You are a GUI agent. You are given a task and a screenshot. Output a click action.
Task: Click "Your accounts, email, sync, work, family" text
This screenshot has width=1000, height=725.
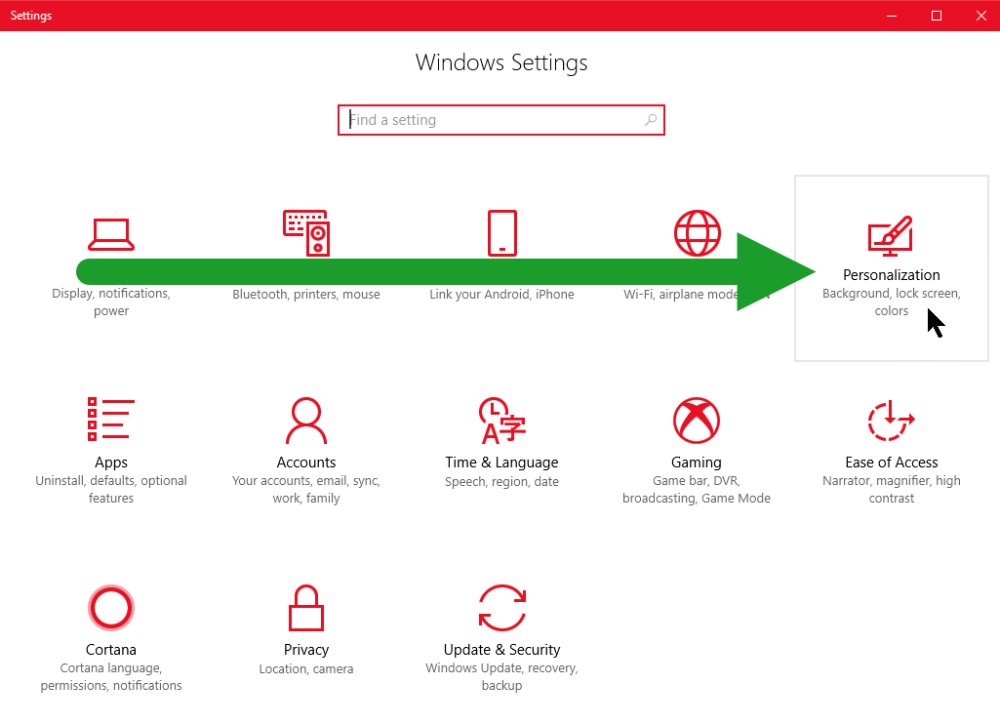pos(306,489)
